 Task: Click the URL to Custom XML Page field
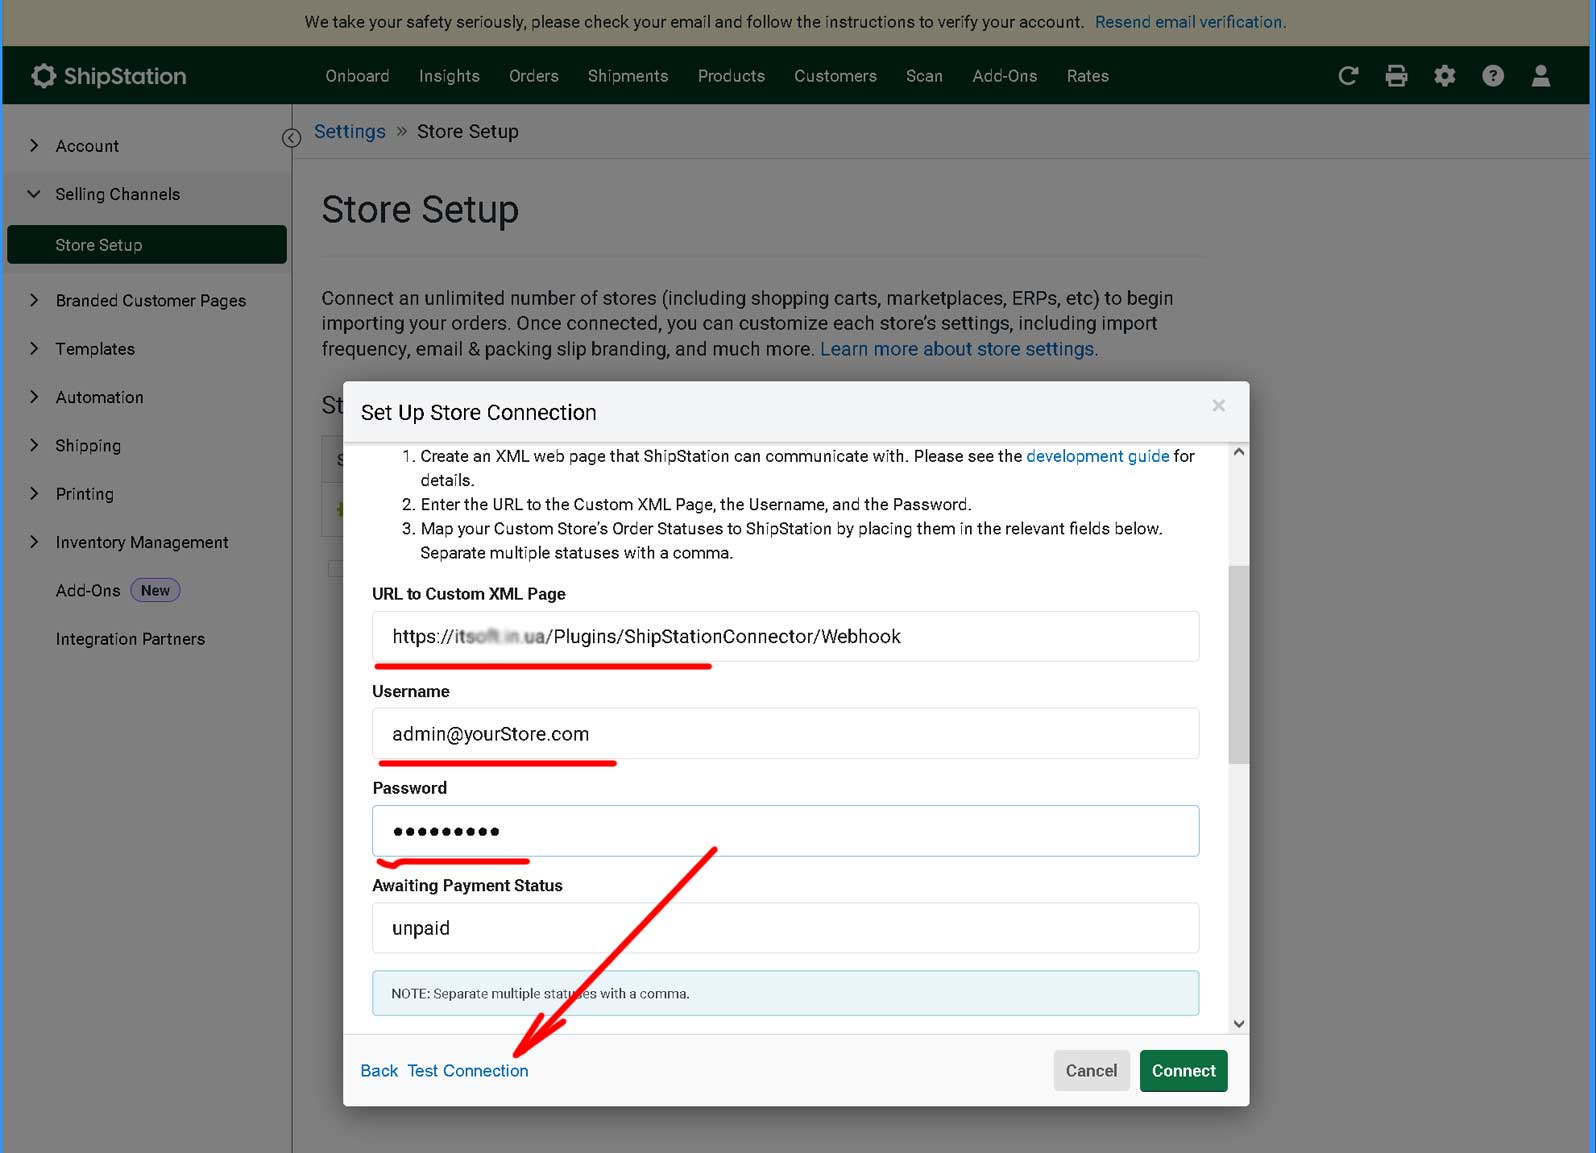click(785, 636)
